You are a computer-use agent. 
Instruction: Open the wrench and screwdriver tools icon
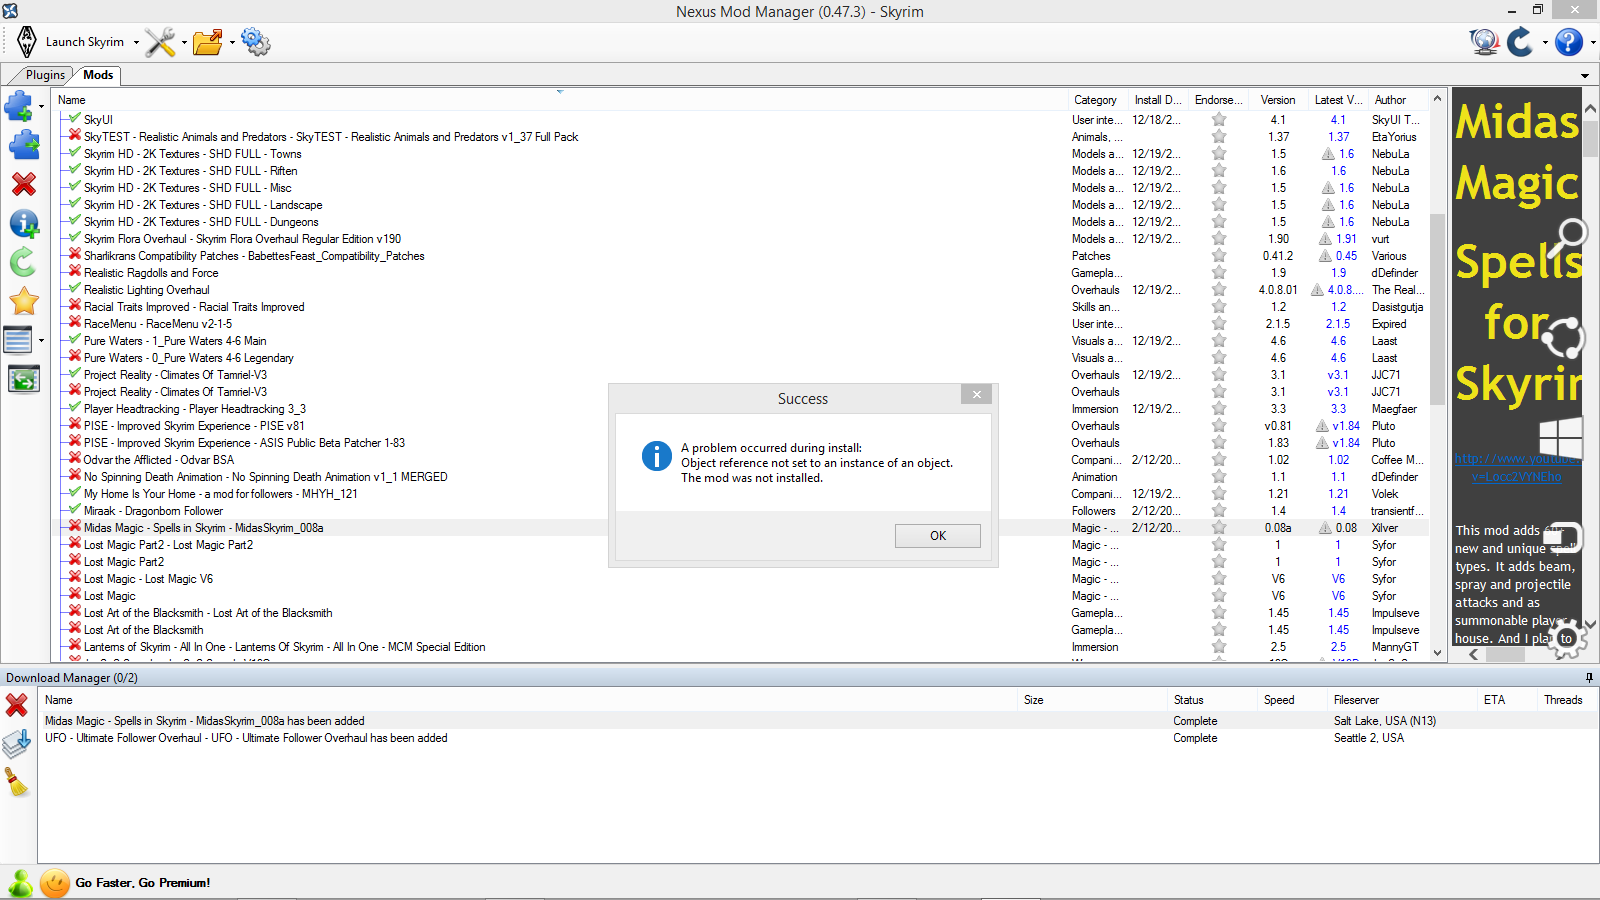[x=160, y=42]
